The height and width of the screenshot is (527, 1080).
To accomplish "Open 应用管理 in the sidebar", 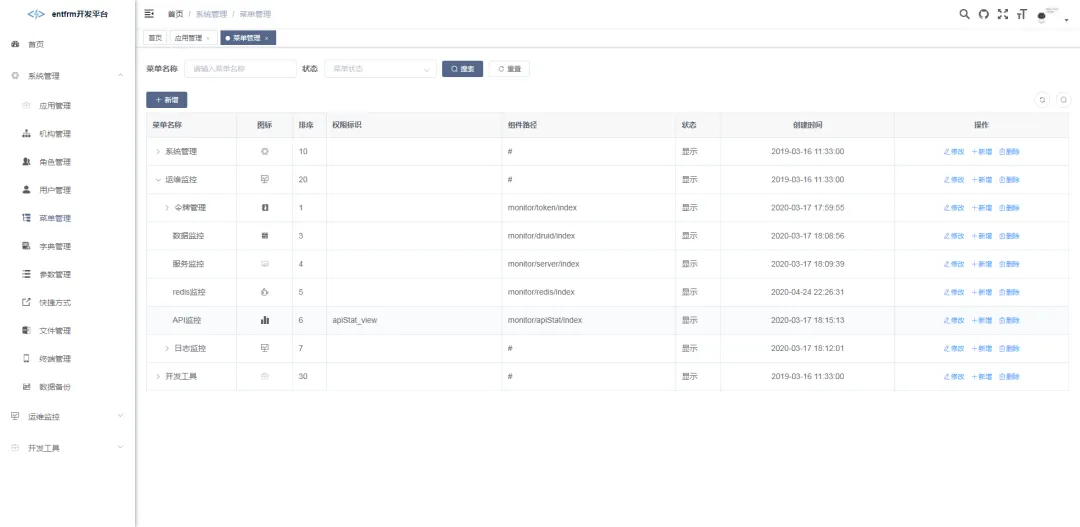I will (x=67, y=106).
